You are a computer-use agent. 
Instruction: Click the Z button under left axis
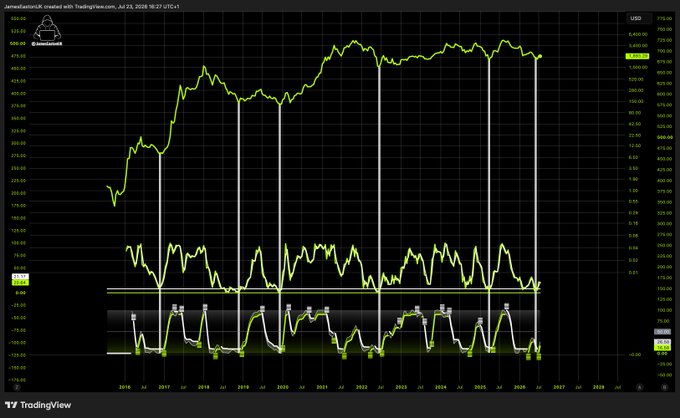coord(17,387)
